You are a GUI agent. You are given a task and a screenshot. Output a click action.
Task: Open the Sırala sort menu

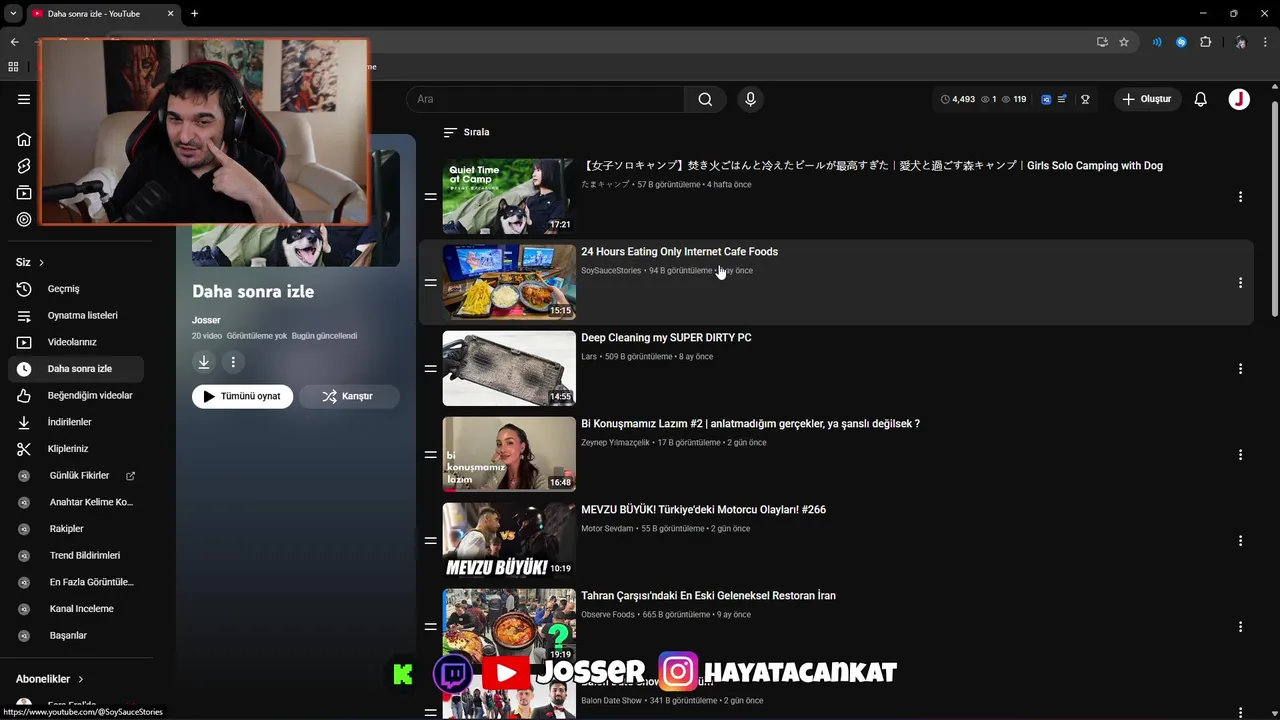466,132
